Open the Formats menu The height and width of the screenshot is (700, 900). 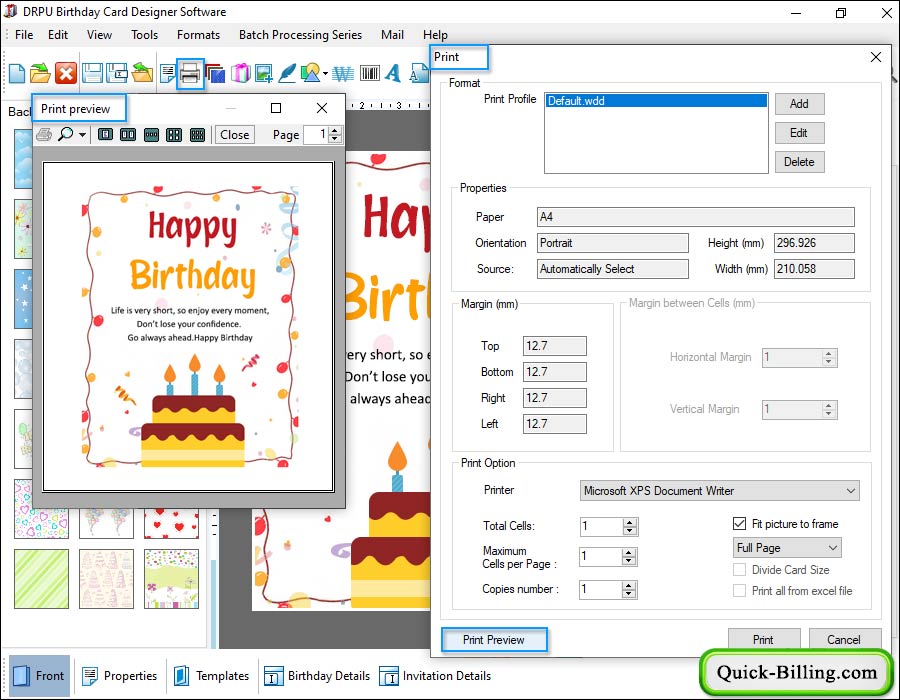pos(198,34)
